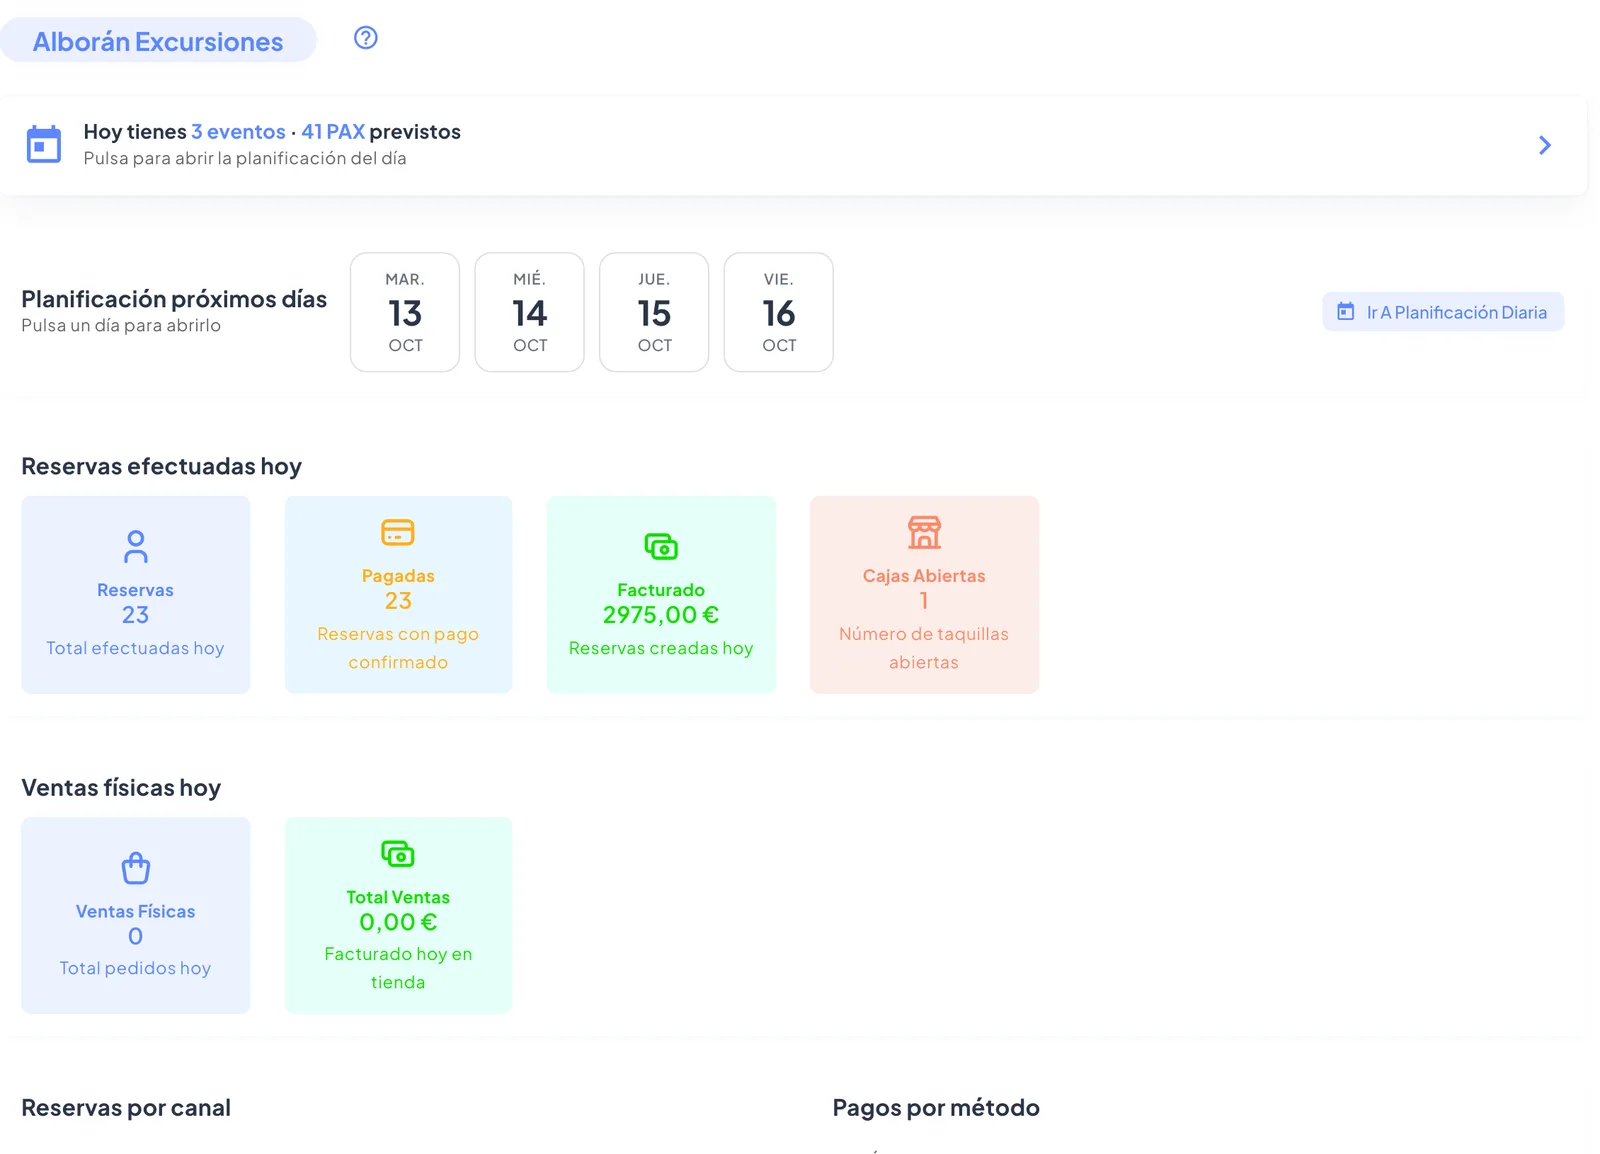
Task: Click the person icon above Reservas
Action: tap(136, 547)
